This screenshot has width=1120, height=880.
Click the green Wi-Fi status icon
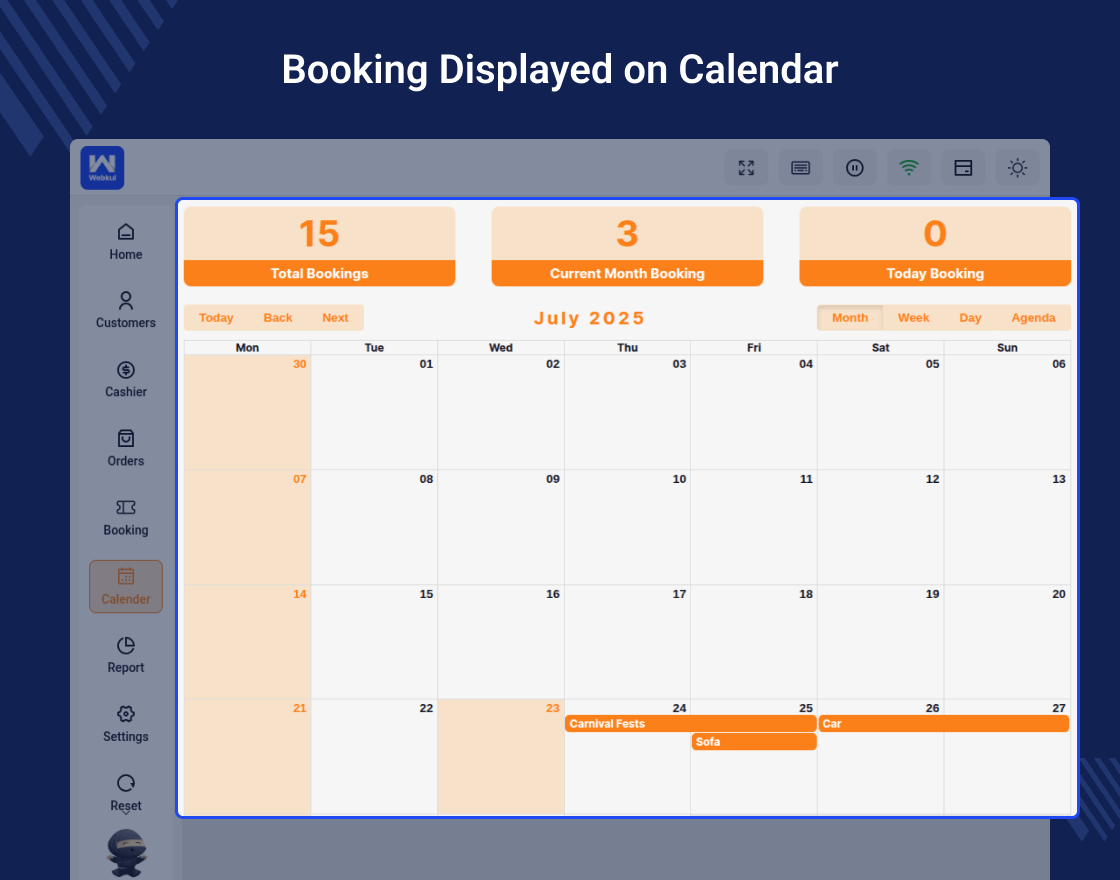pos(908,168)
